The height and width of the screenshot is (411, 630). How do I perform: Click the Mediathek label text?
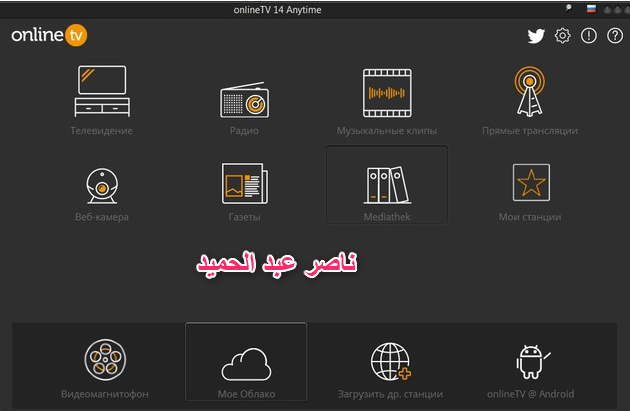click(387, 217)
